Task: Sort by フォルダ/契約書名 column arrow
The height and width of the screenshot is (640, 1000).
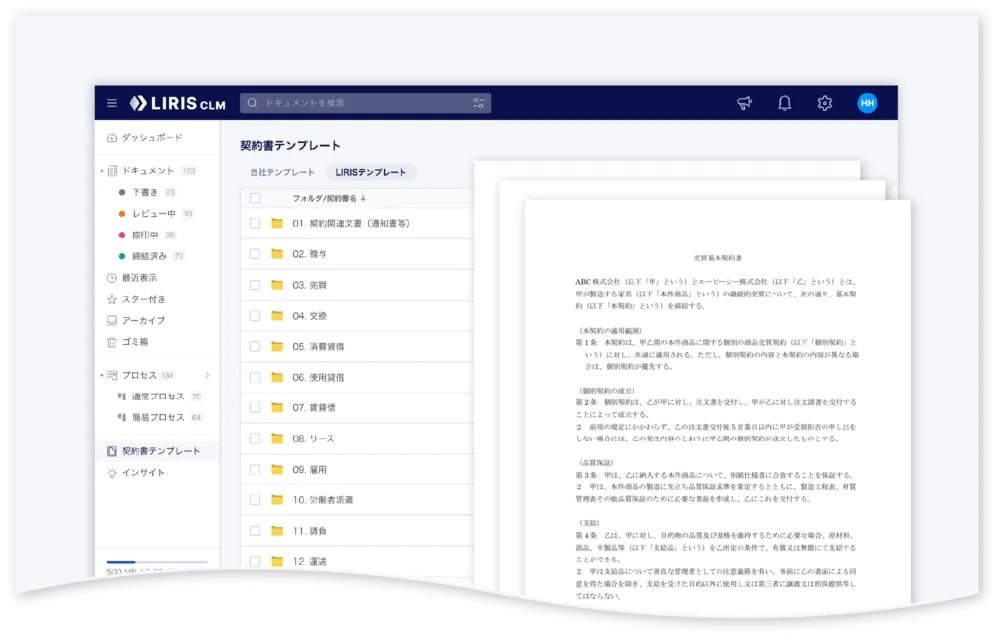Action: click(x=363, y=198)
